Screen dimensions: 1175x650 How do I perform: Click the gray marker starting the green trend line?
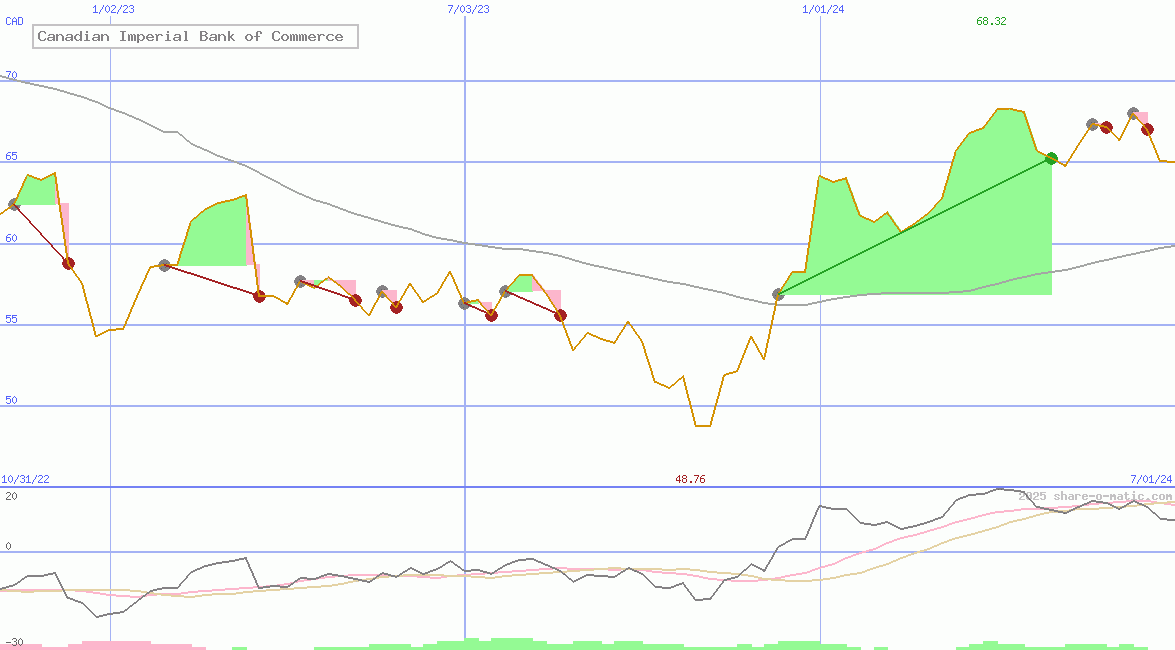coord(778,295)
